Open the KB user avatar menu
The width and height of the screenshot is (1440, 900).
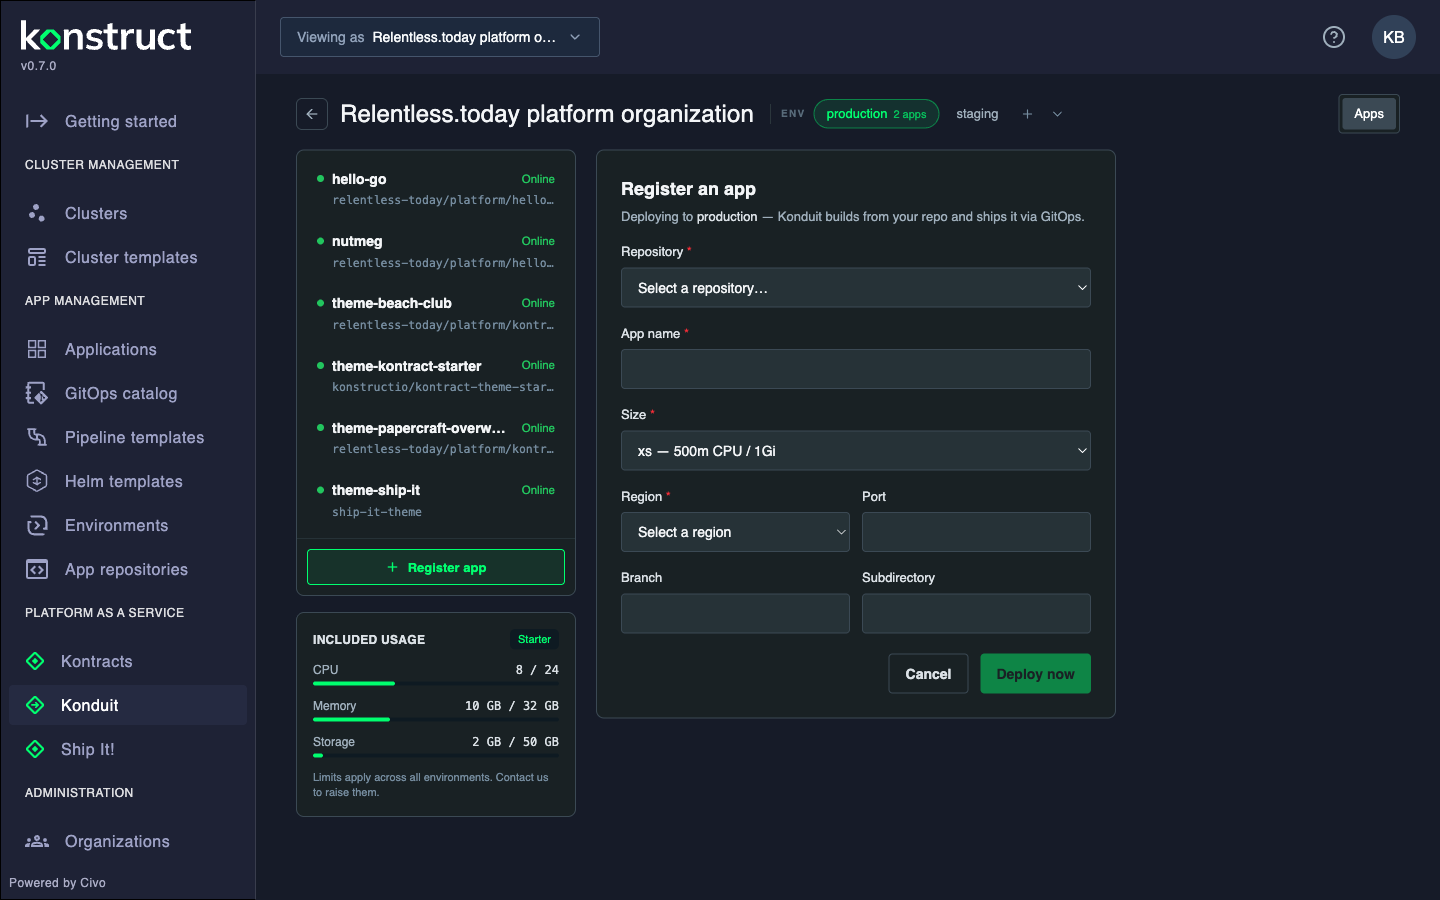coord(1394,37)
